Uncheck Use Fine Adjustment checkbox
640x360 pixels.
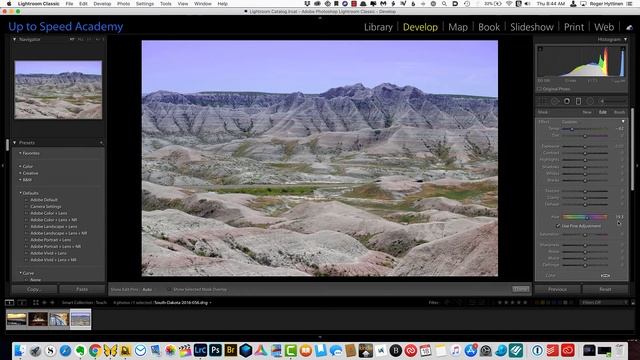pos(558,226)
